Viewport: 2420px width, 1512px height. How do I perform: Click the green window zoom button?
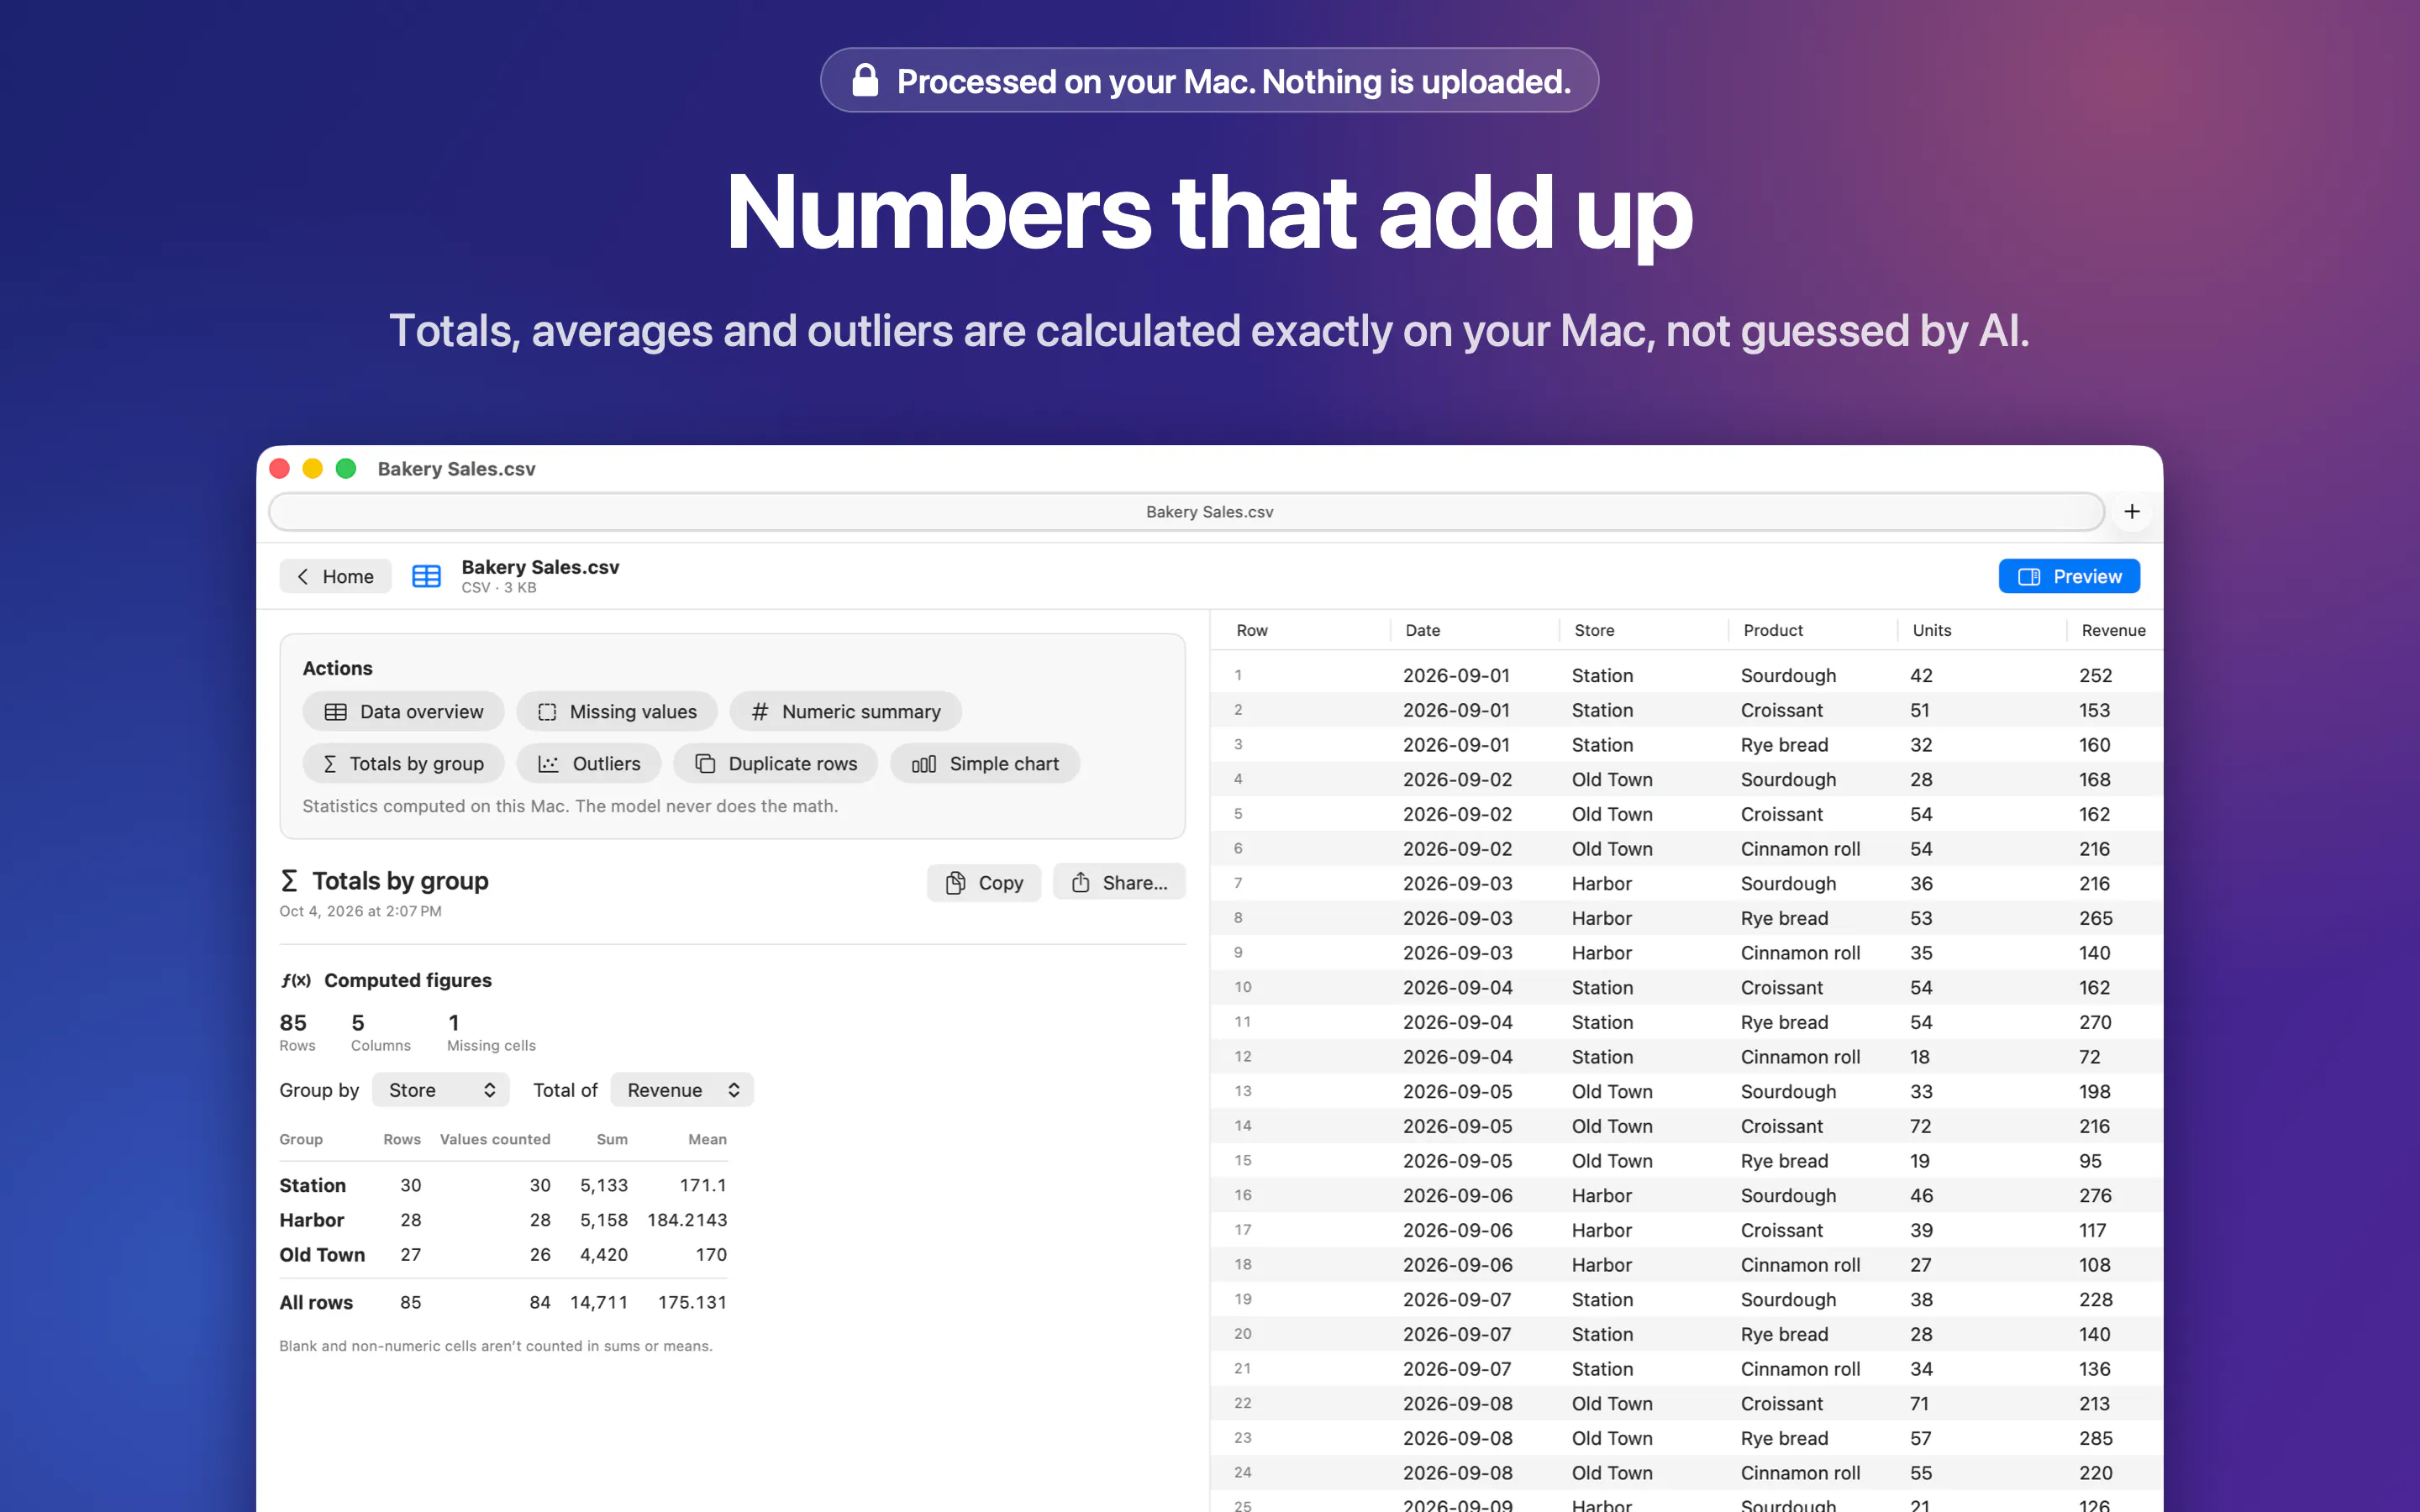(346, 468)
